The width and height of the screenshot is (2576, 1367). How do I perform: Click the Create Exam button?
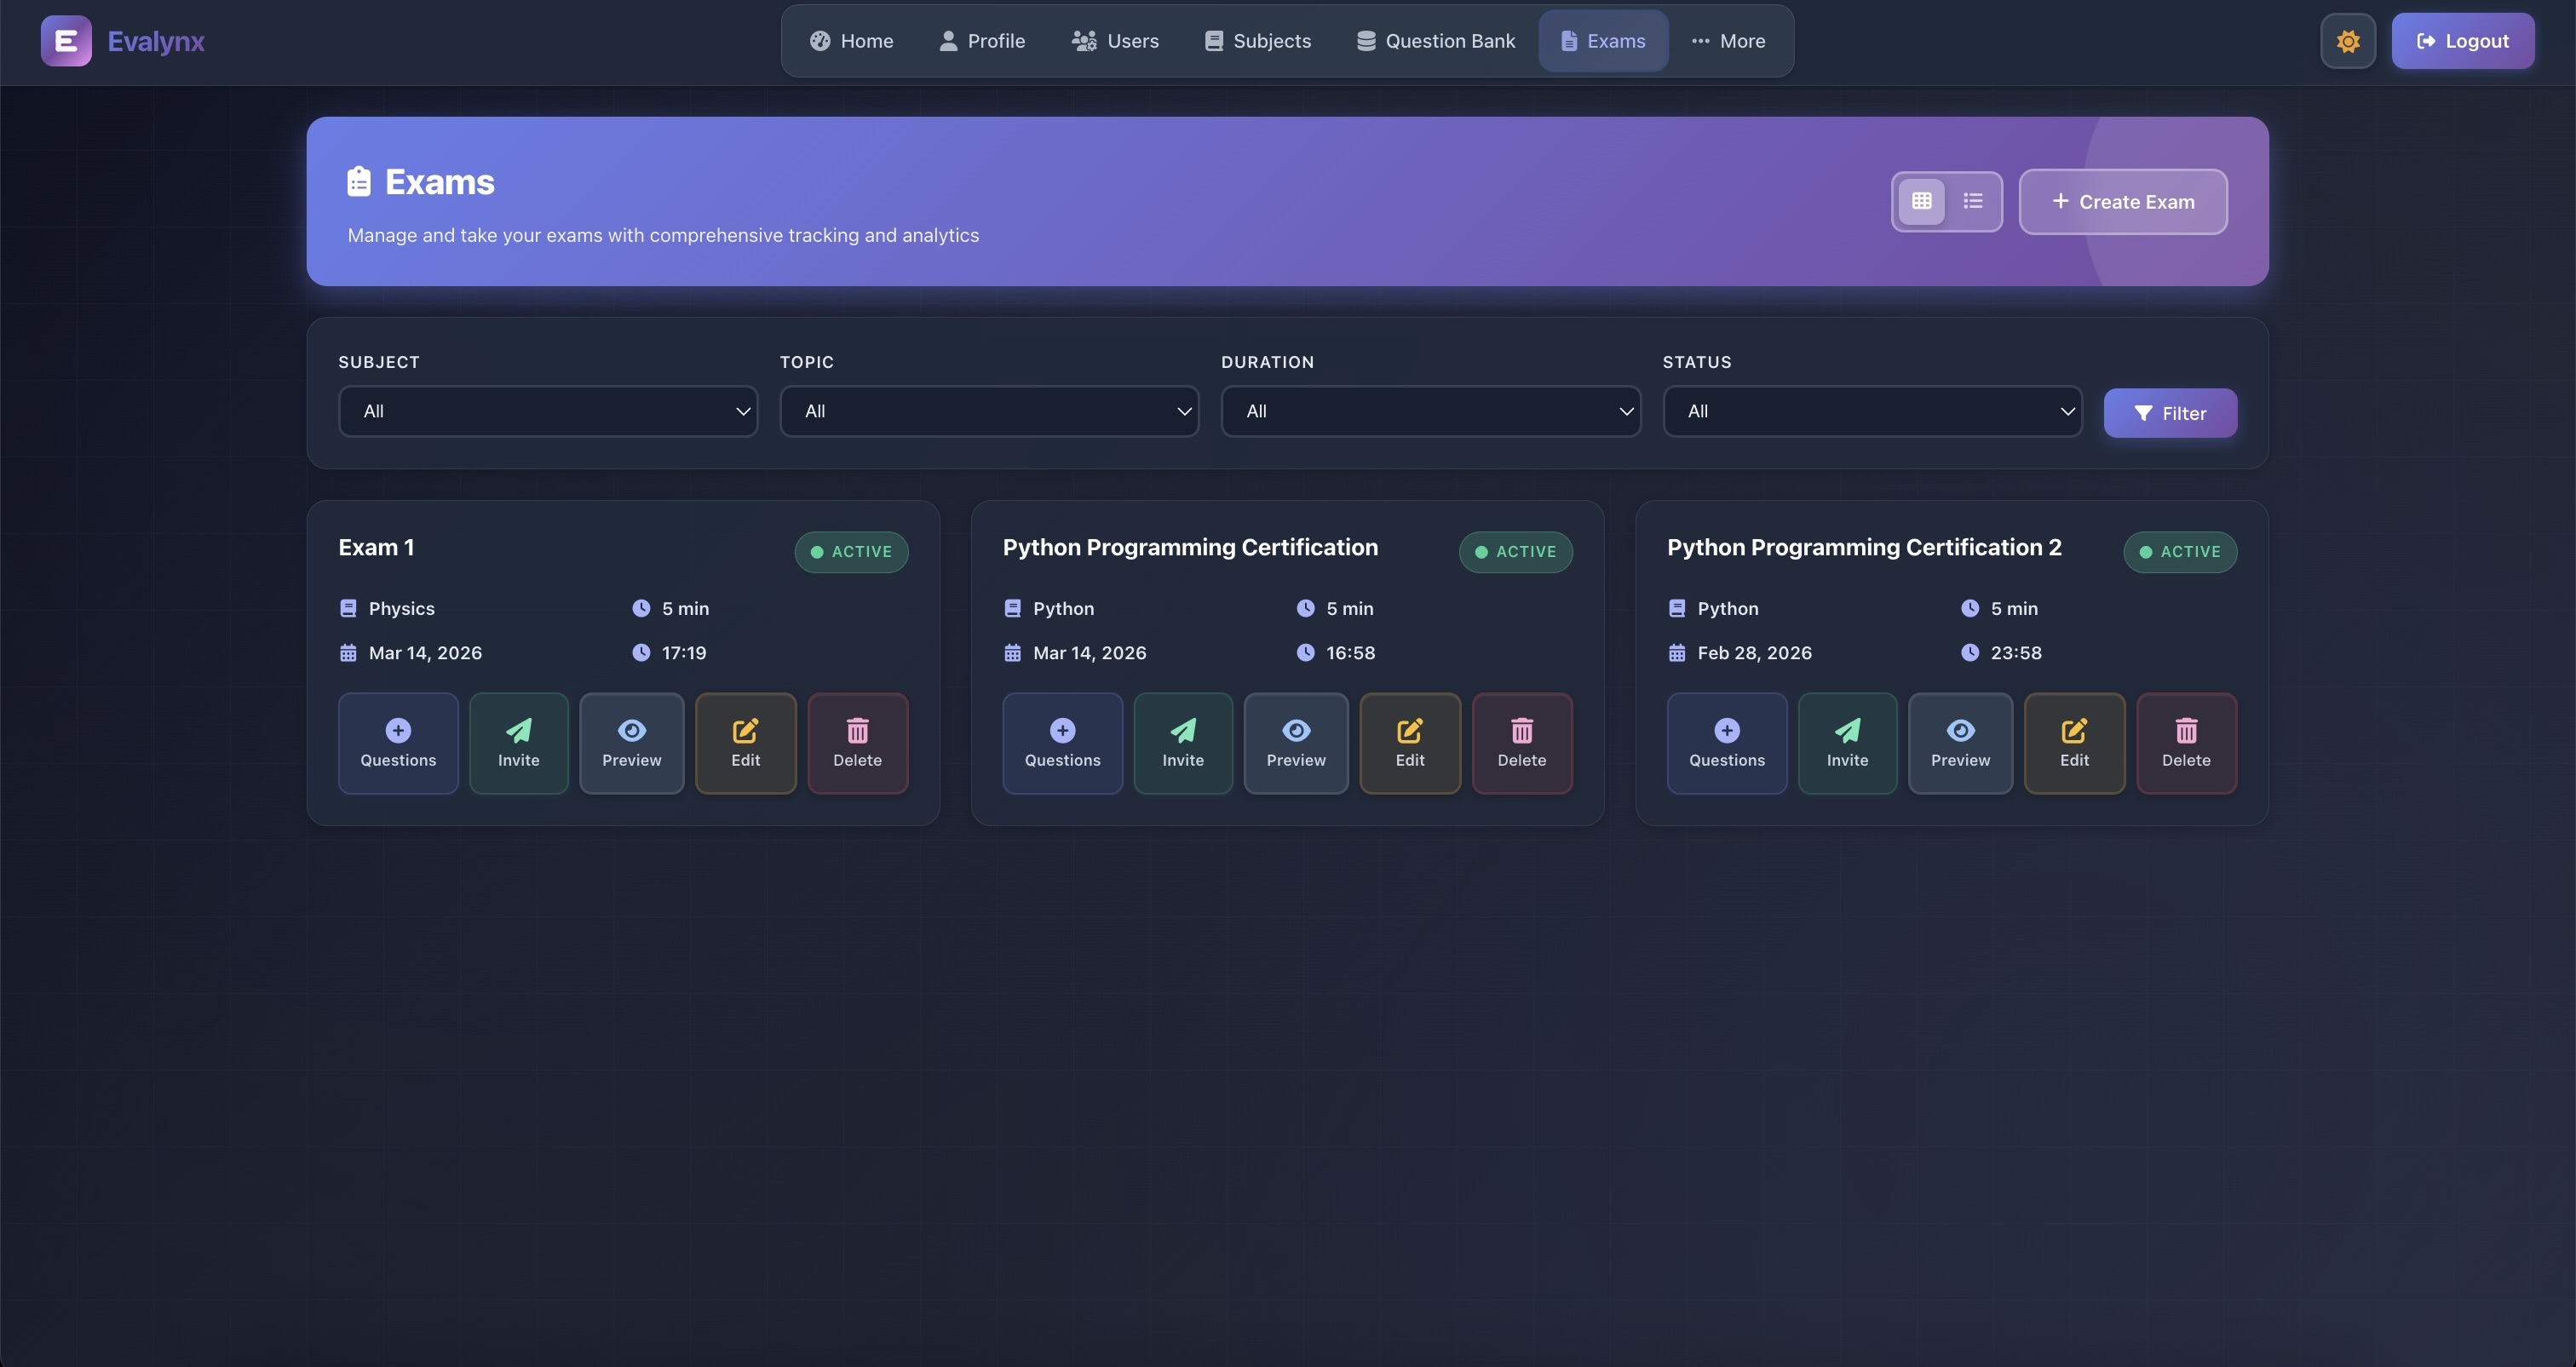click(x=2122, y=201)
